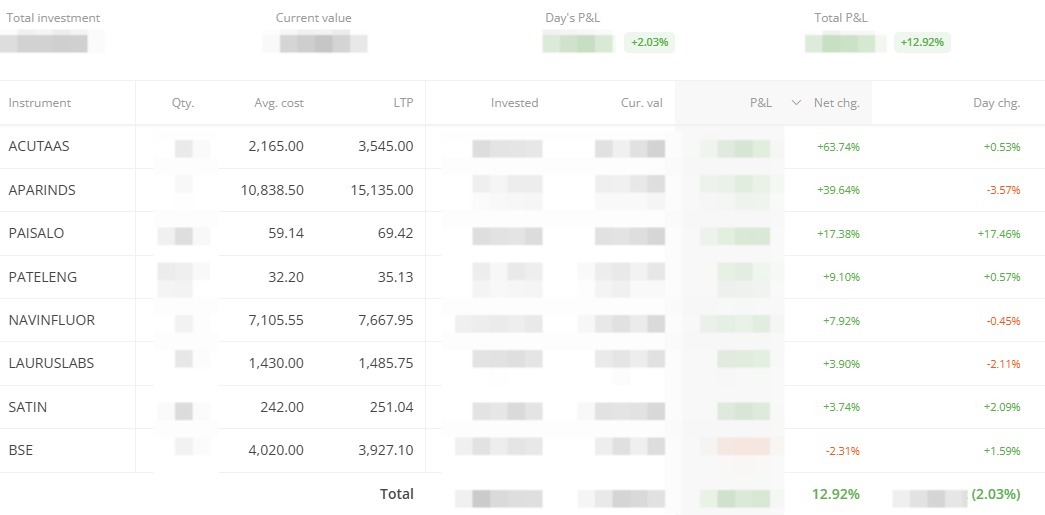Click ACUTAAS net change +63.74%

[838, 147]
